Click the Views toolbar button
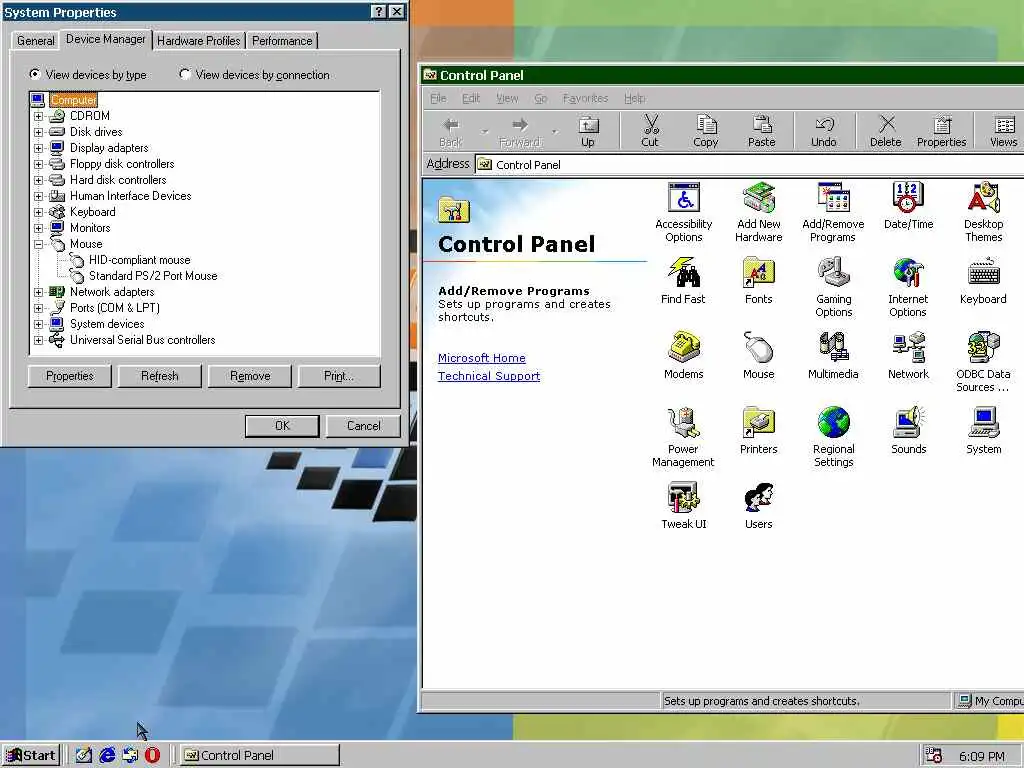1024x768 pixels. pos(1003,131)
